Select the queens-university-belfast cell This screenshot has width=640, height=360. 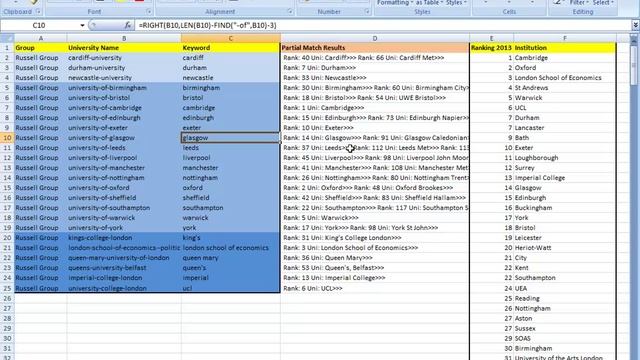(124, 268)
